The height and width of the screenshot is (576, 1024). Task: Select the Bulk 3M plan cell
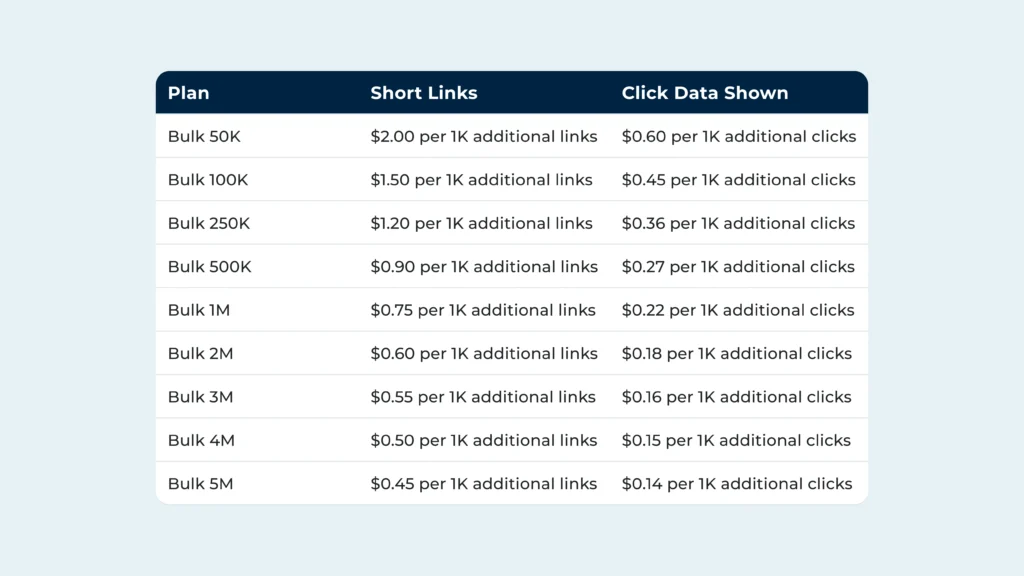[x=200, y=397]
